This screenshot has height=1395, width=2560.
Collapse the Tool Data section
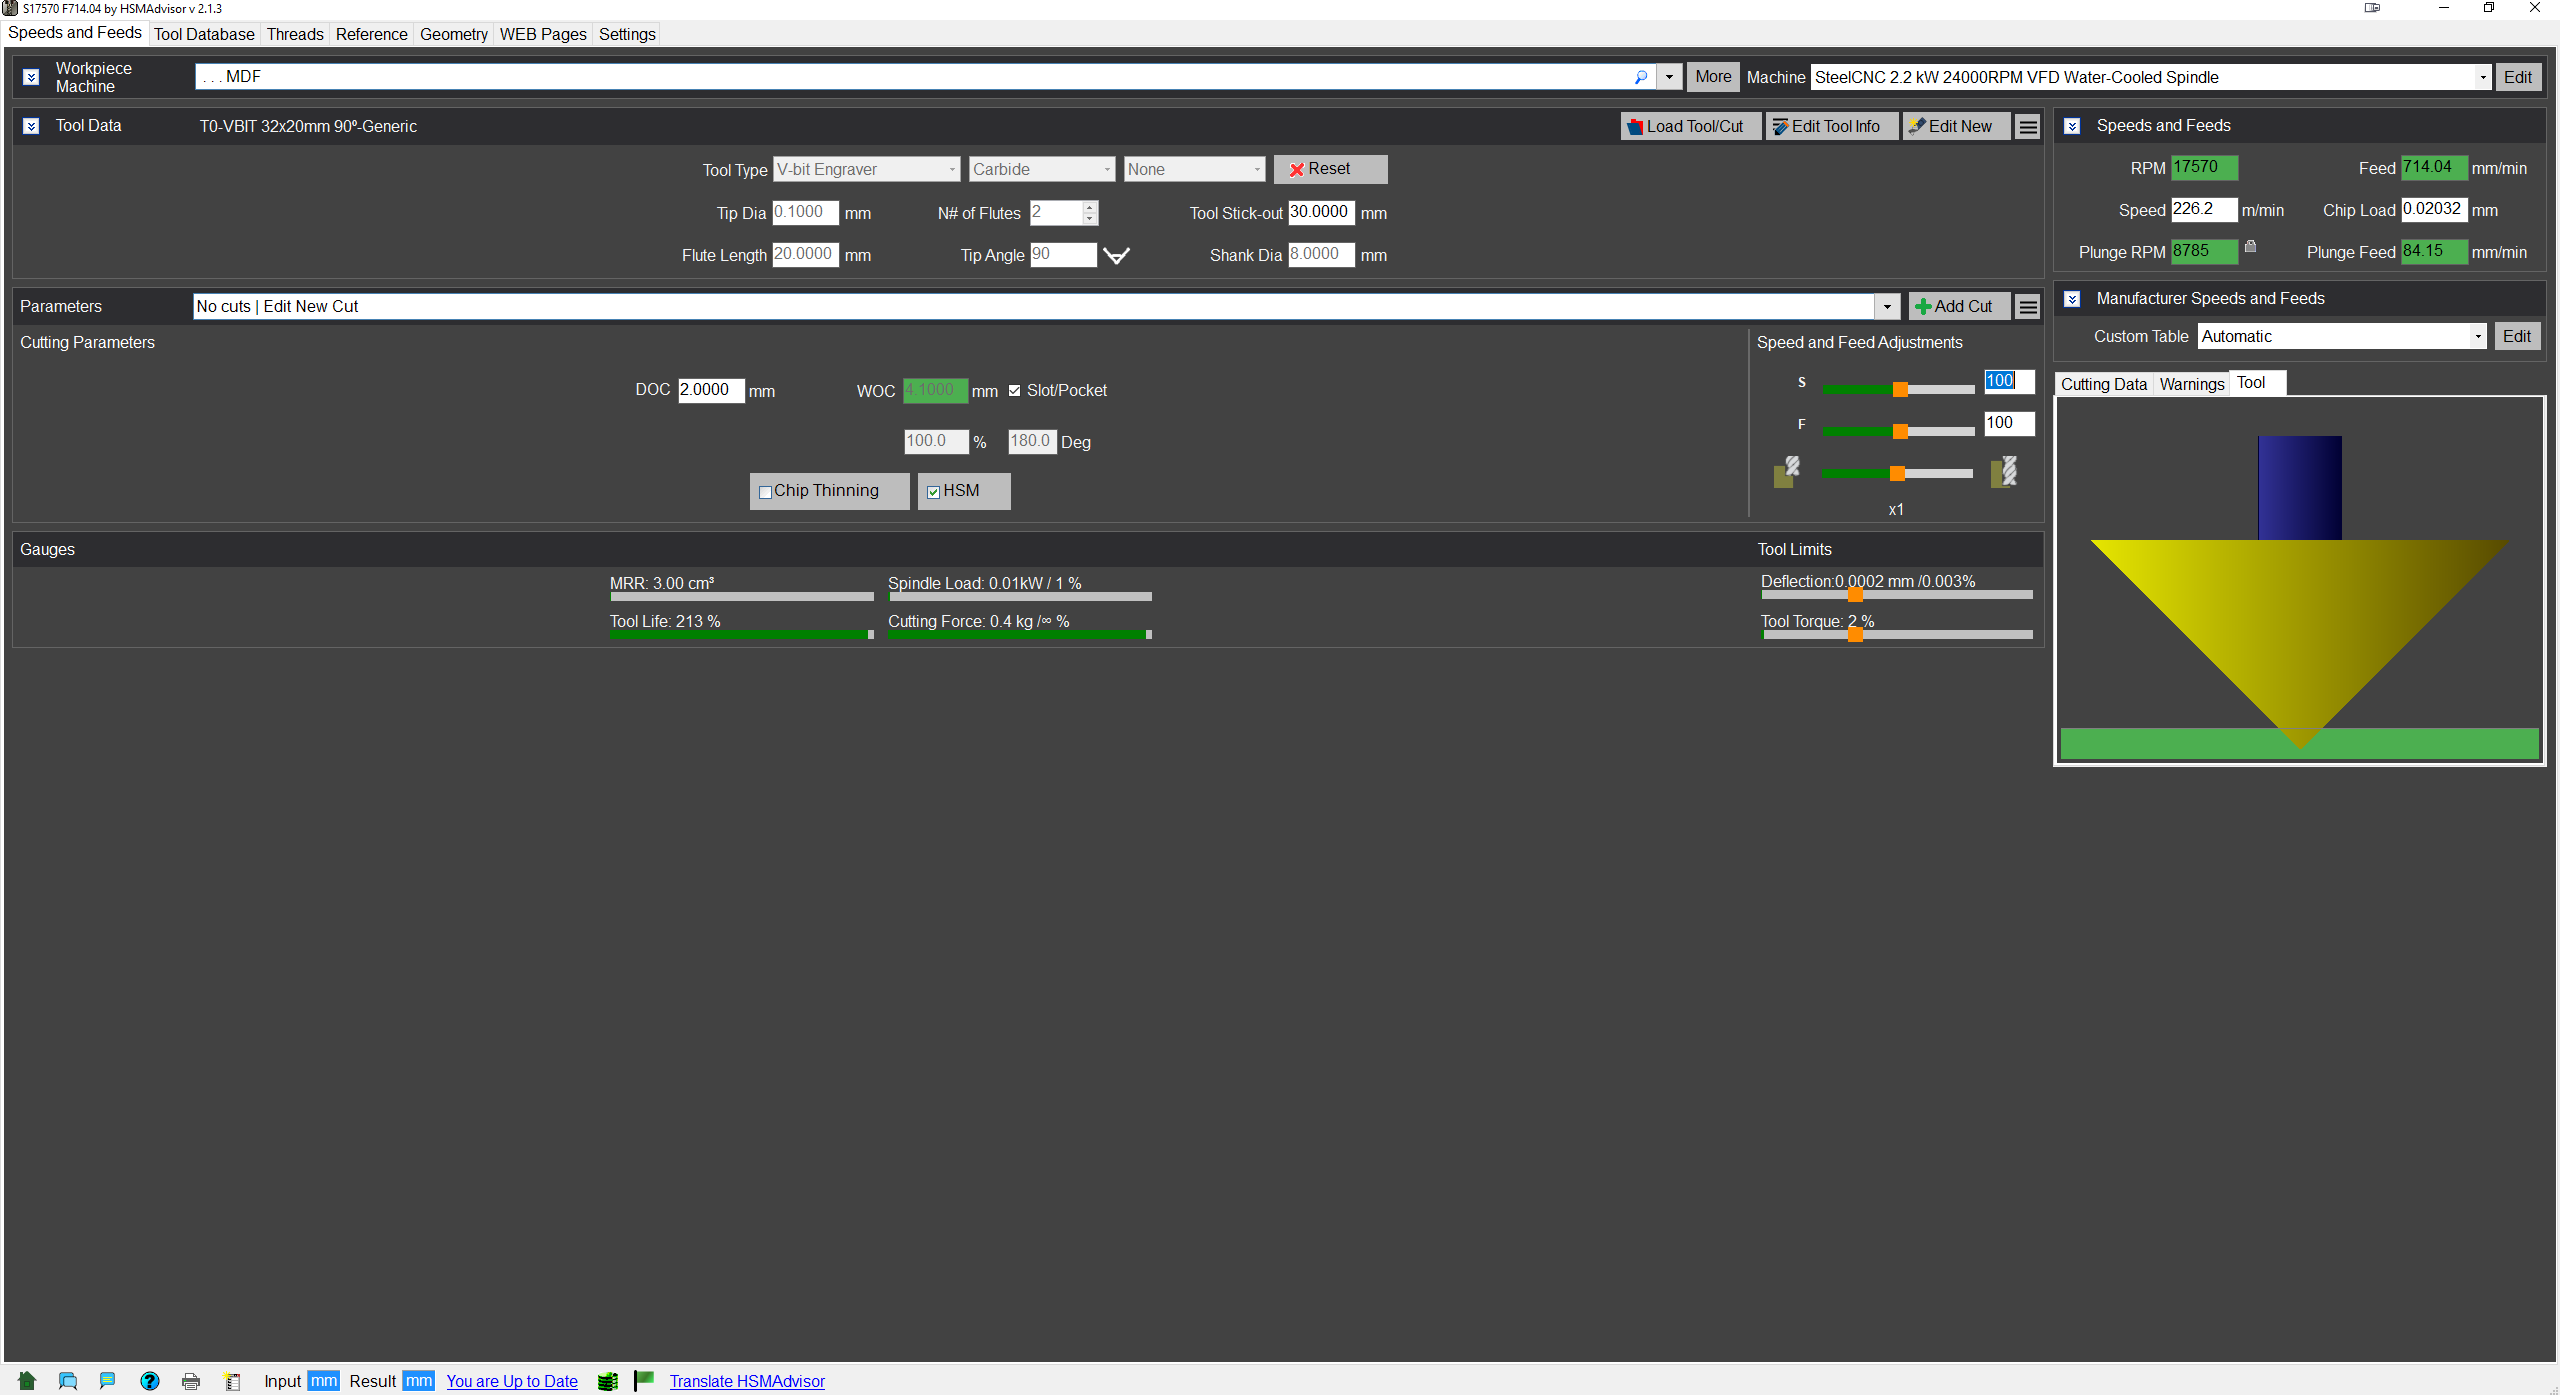click(x=31, y=126)
